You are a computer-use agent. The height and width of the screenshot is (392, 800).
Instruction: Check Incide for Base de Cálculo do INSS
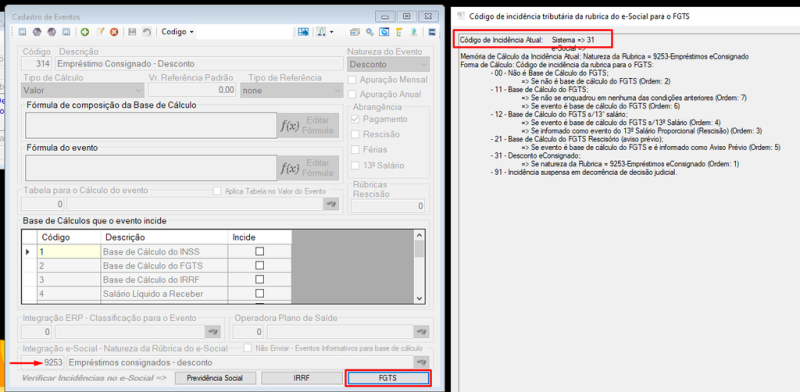(260, 251)
